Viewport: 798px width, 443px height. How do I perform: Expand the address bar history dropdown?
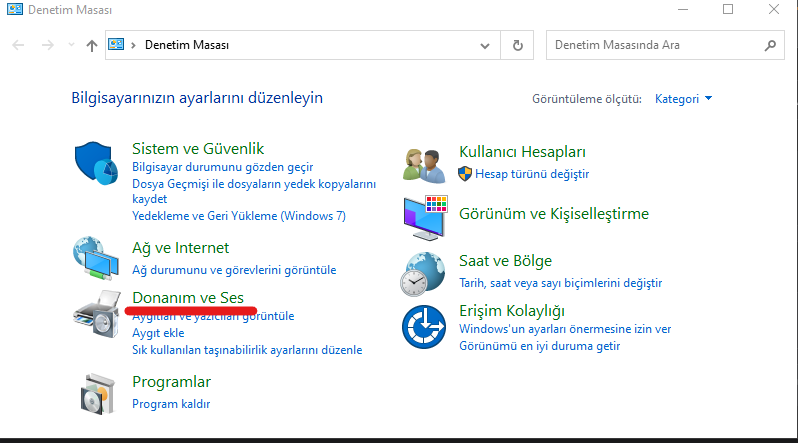pyautogui.click(x=485, y=46)
